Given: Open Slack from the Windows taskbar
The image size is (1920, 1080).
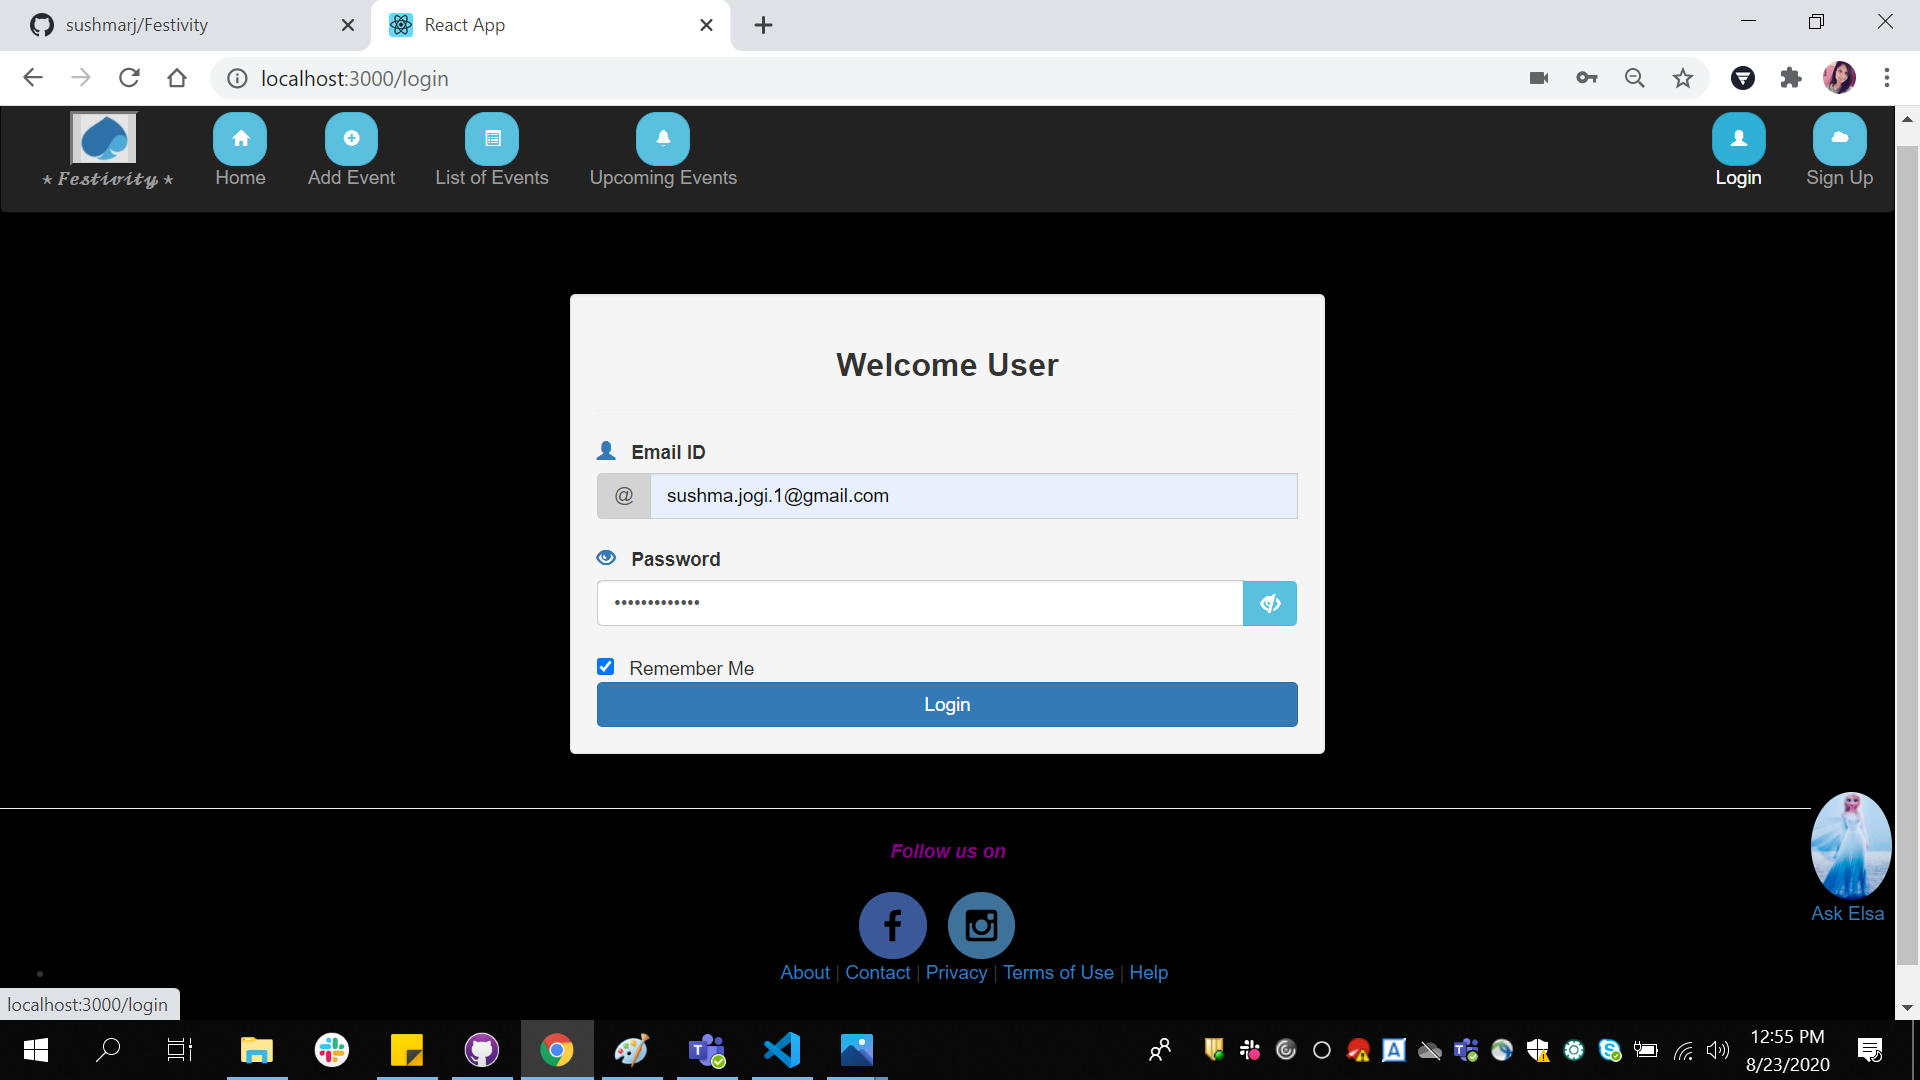Looking at the screenshot, I should [331, 1050].
